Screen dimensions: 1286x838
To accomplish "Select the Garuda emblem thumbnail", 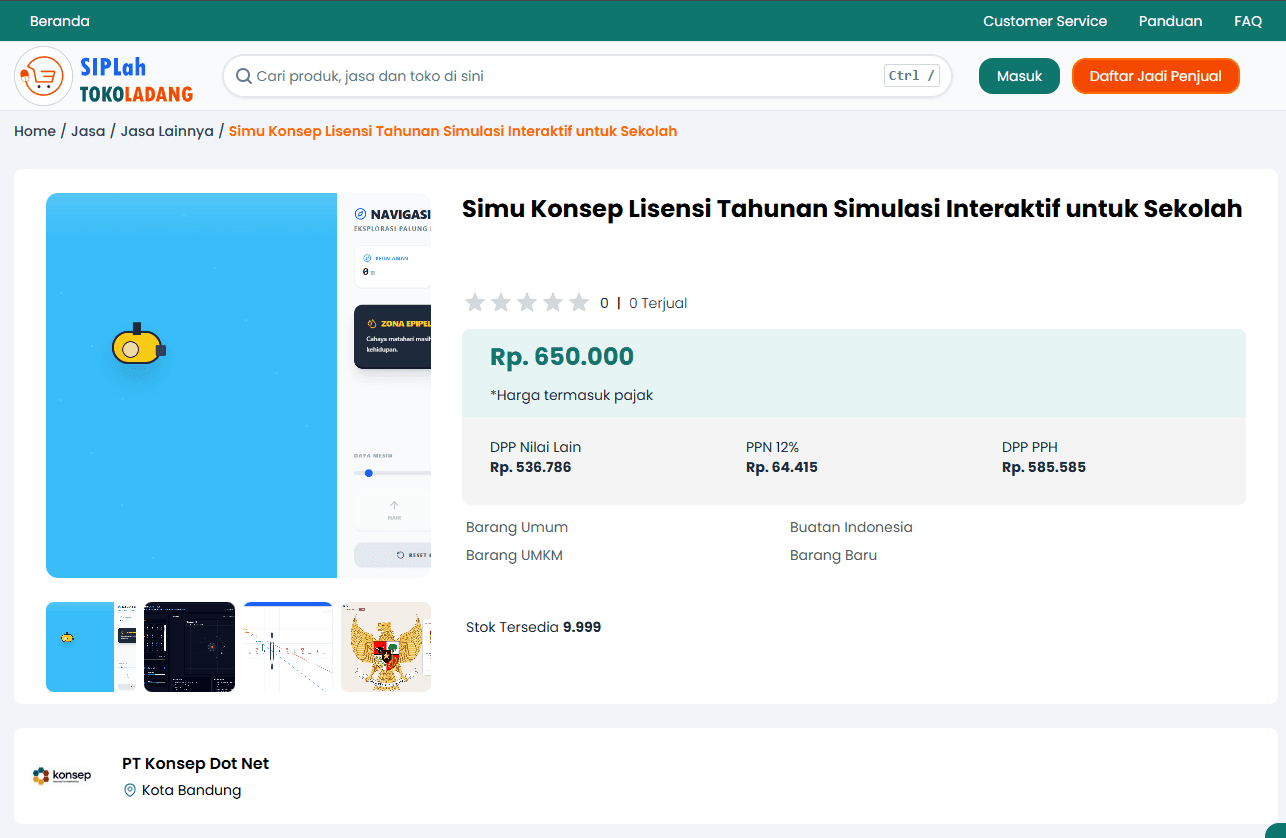I will click(385, 647).
